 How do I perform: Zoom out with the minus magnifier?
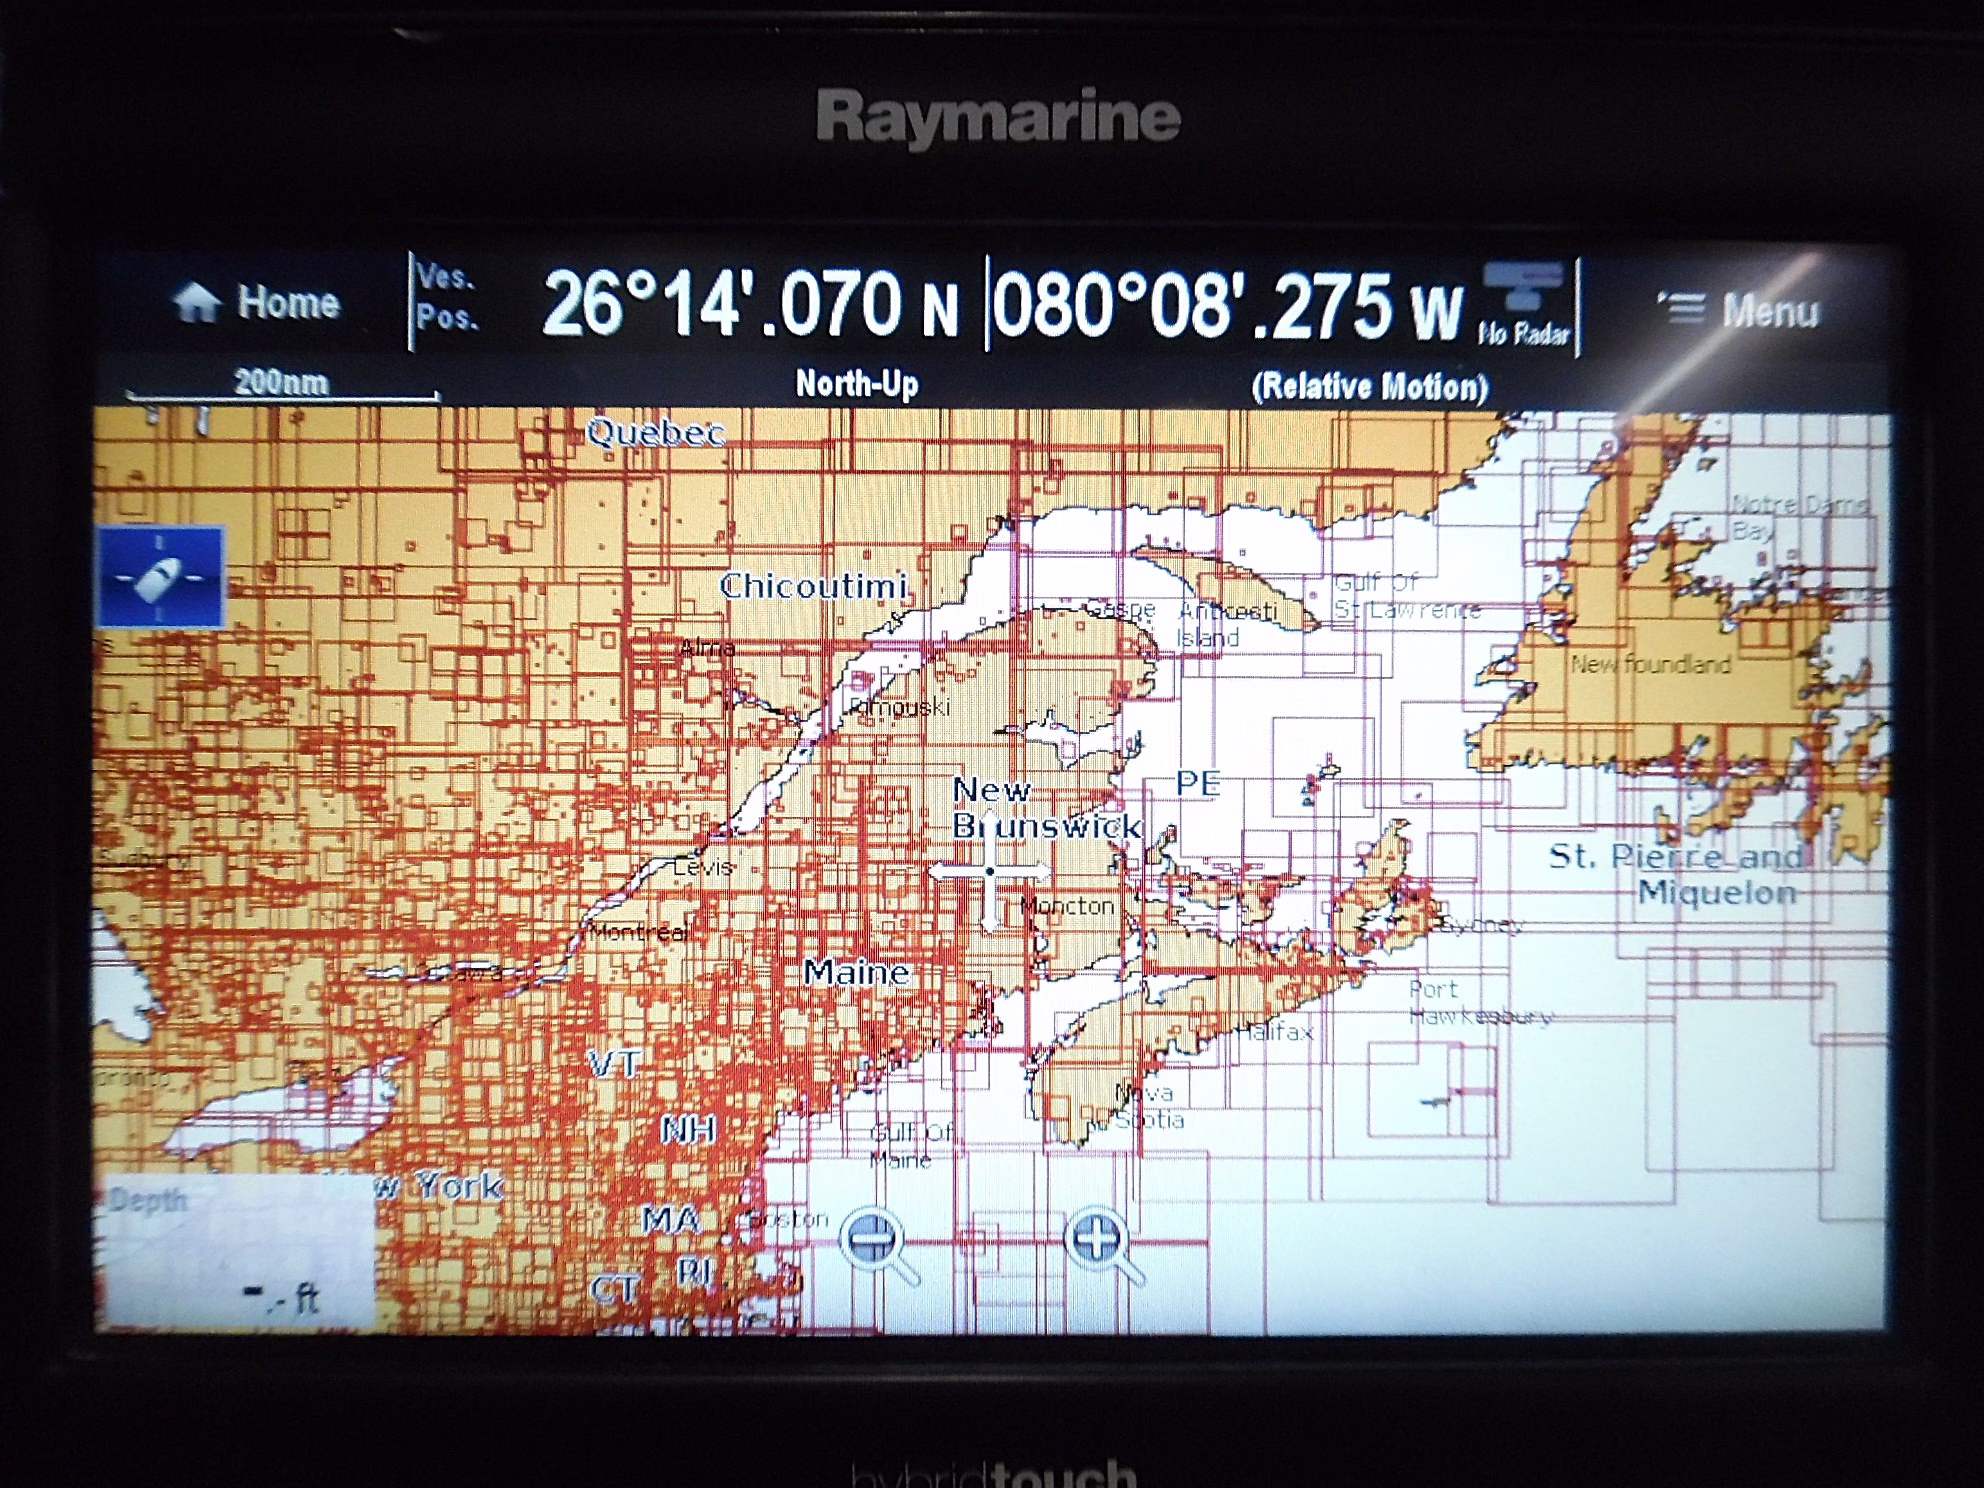point(881,1245)
